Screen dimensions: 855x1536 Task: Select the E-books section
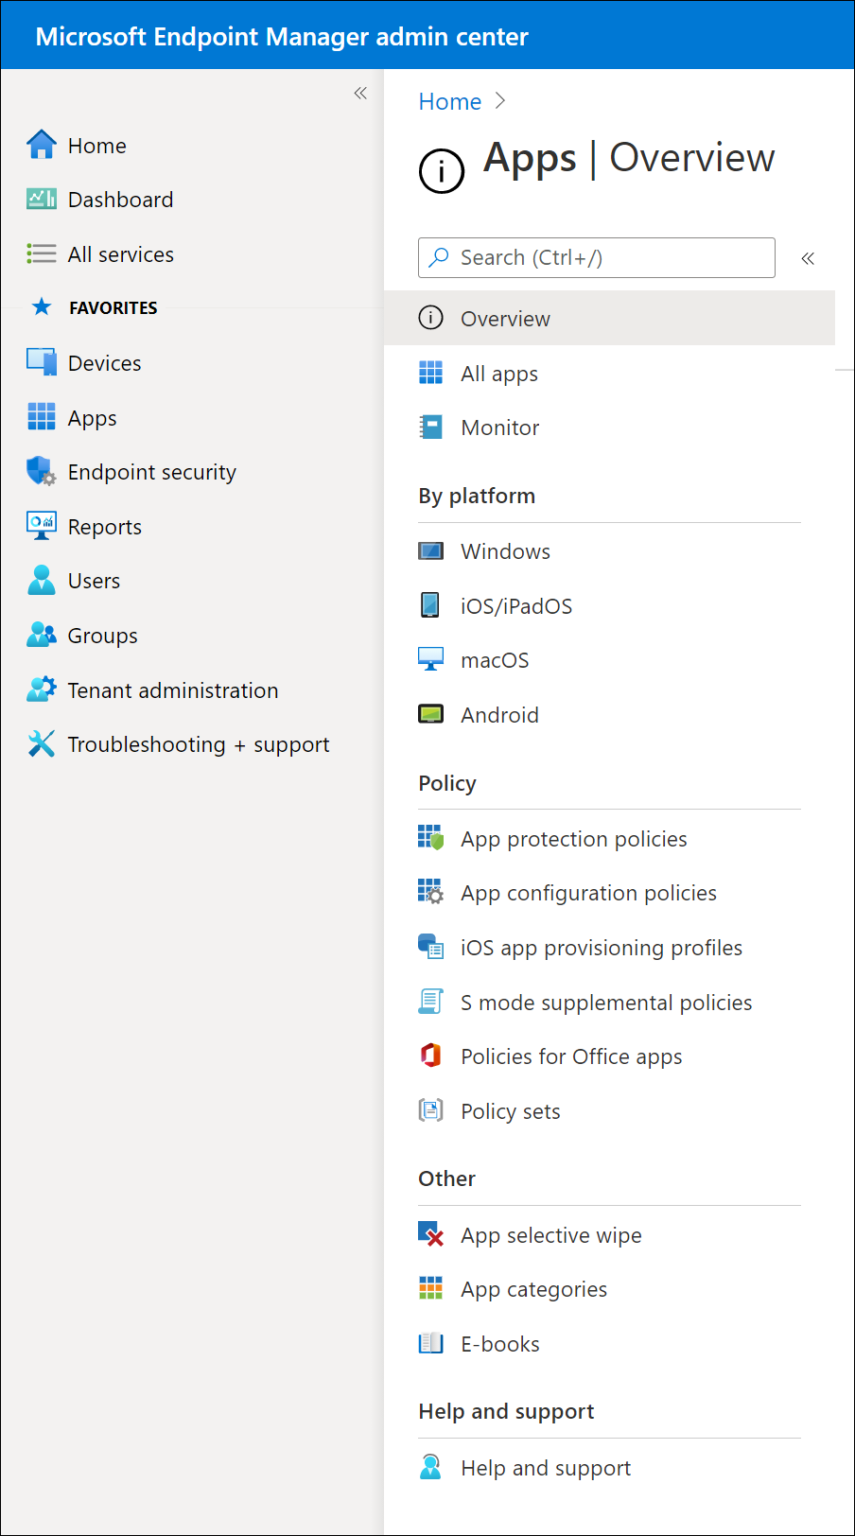coord(499,1343)
